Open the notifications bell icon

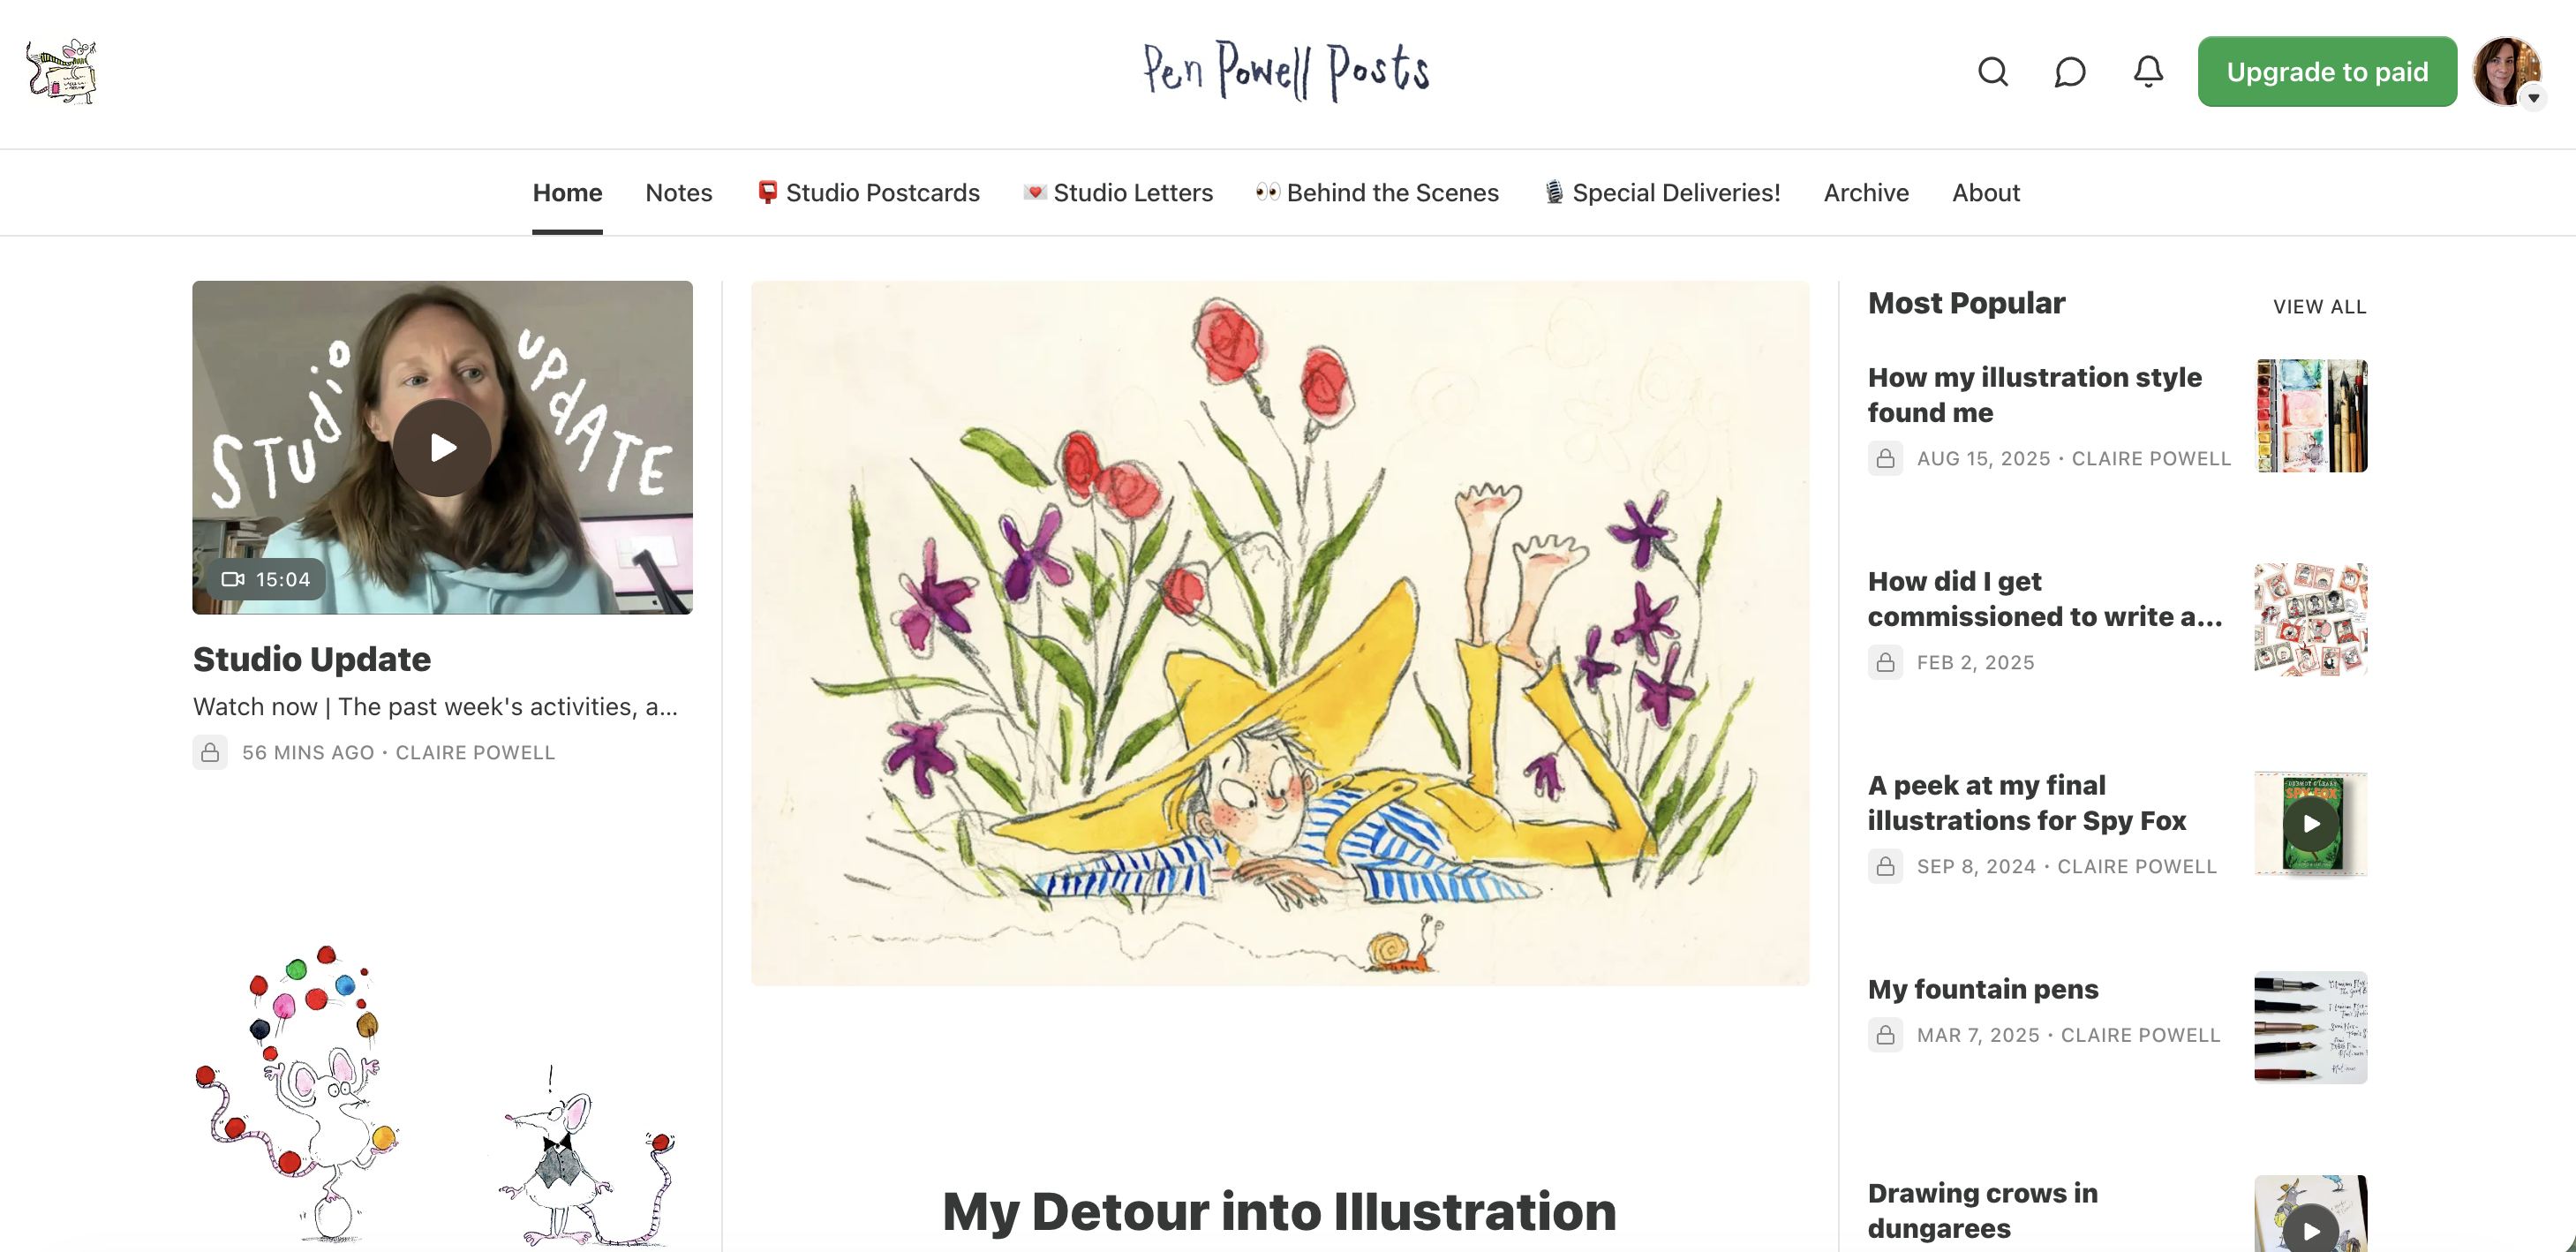coord(2148,72)
